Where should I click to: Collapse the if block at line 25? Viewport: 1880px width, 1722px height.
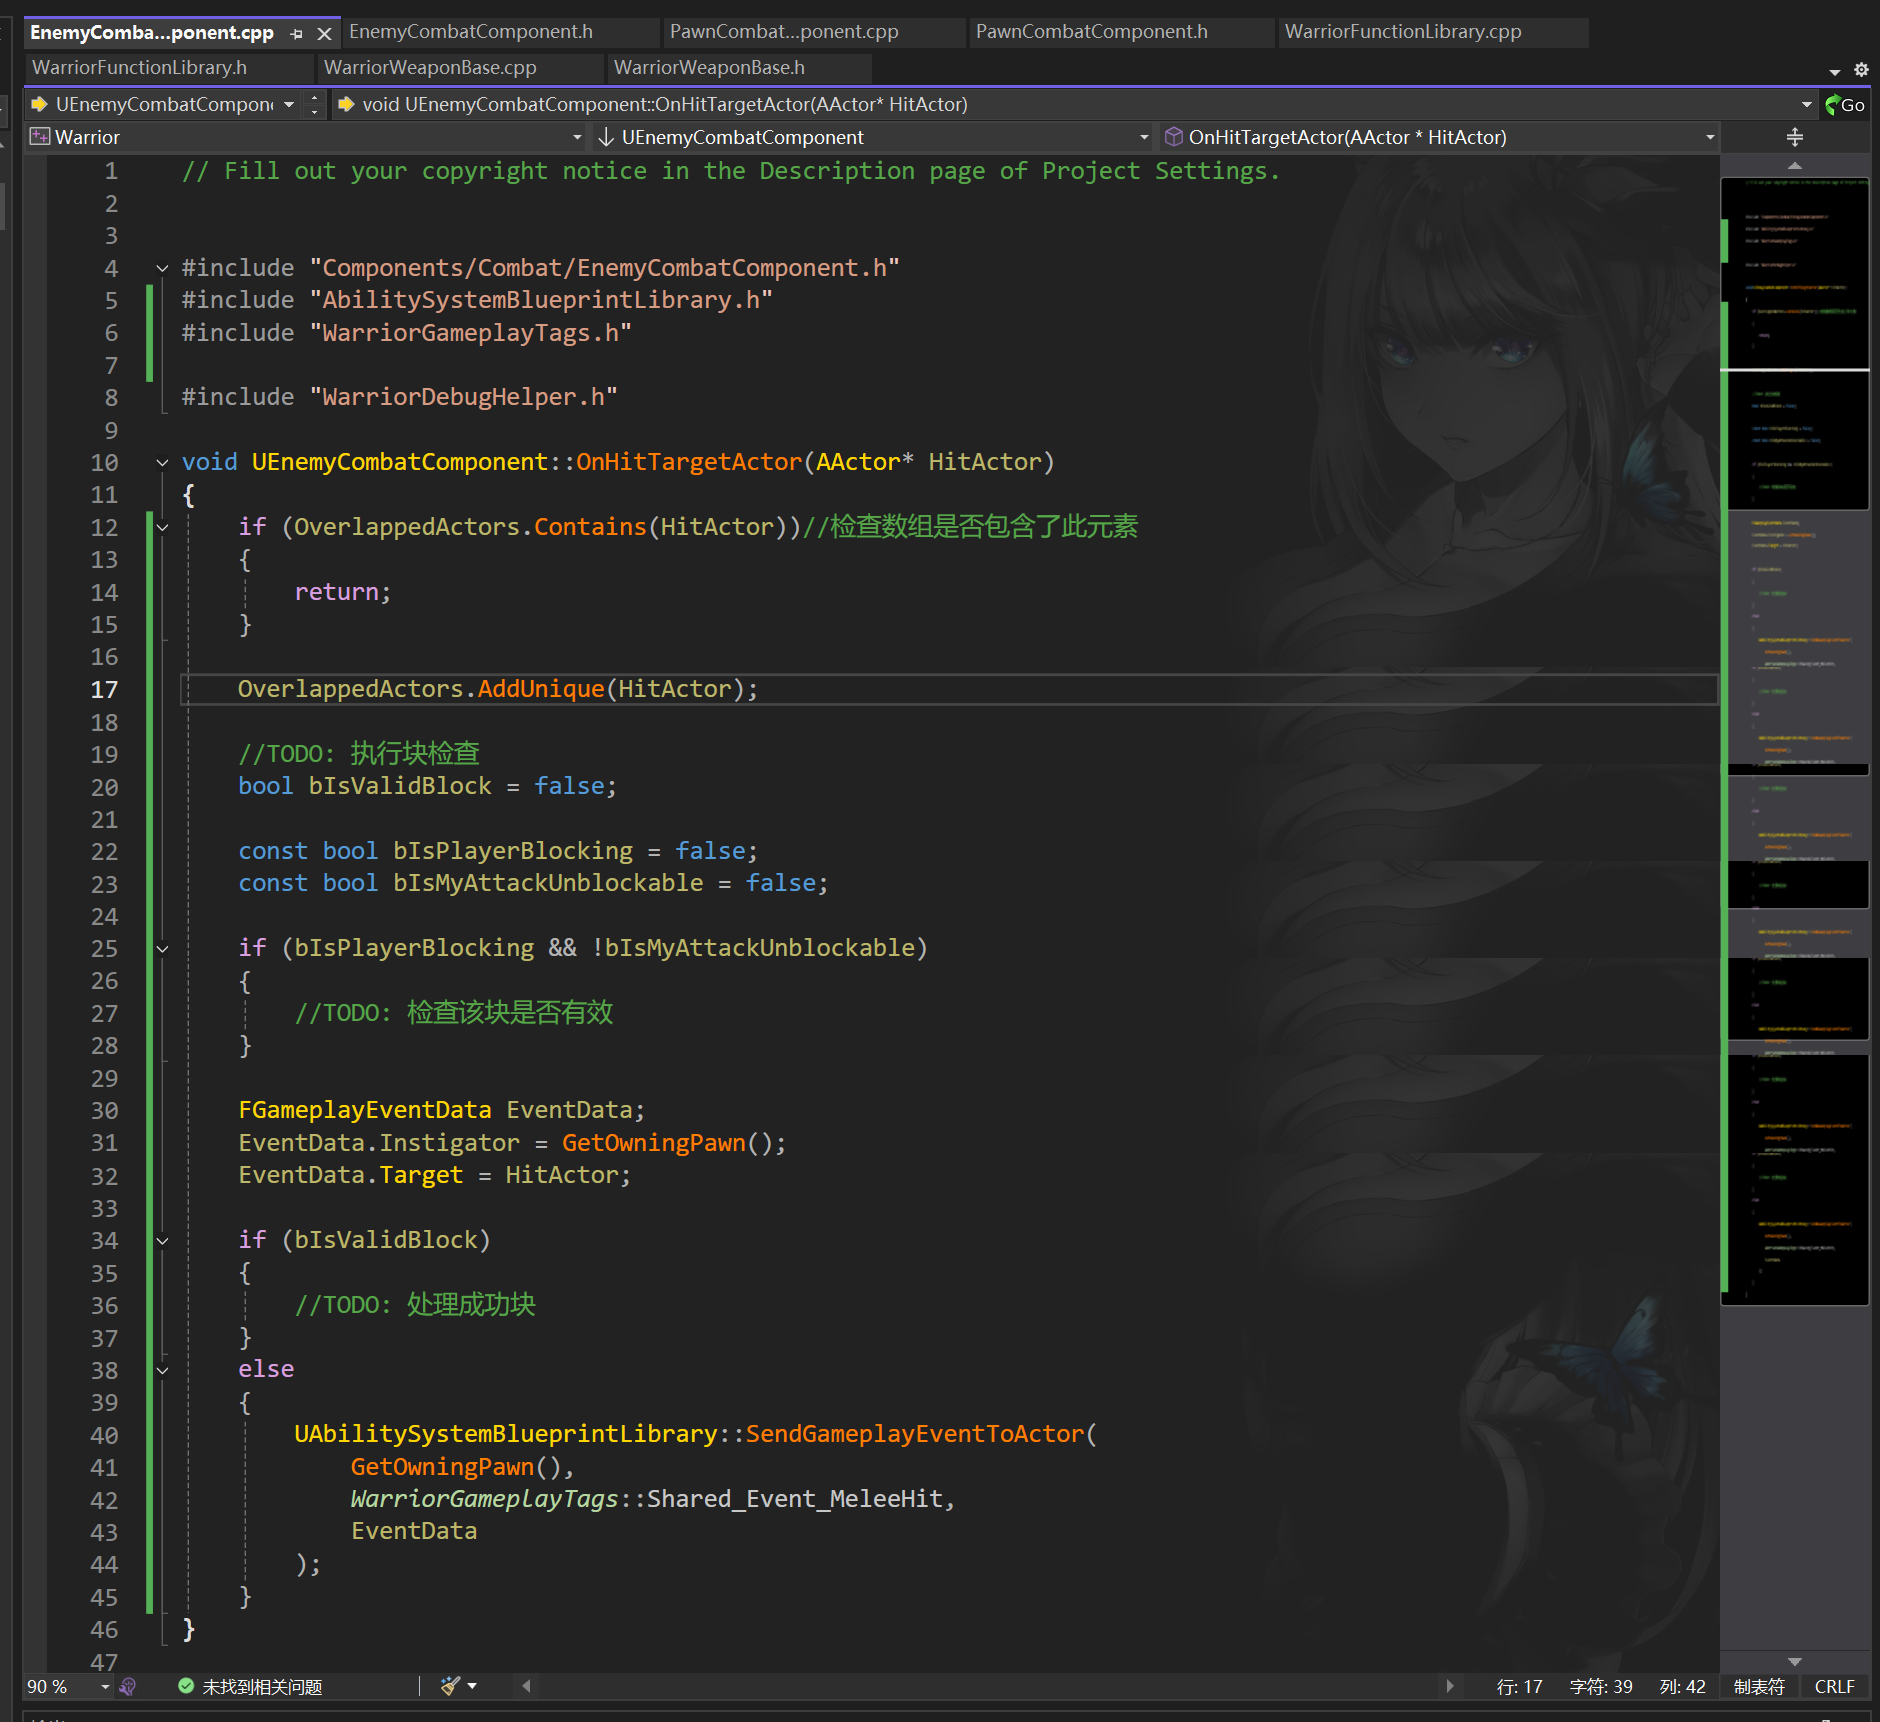click(x=162, y=948)
